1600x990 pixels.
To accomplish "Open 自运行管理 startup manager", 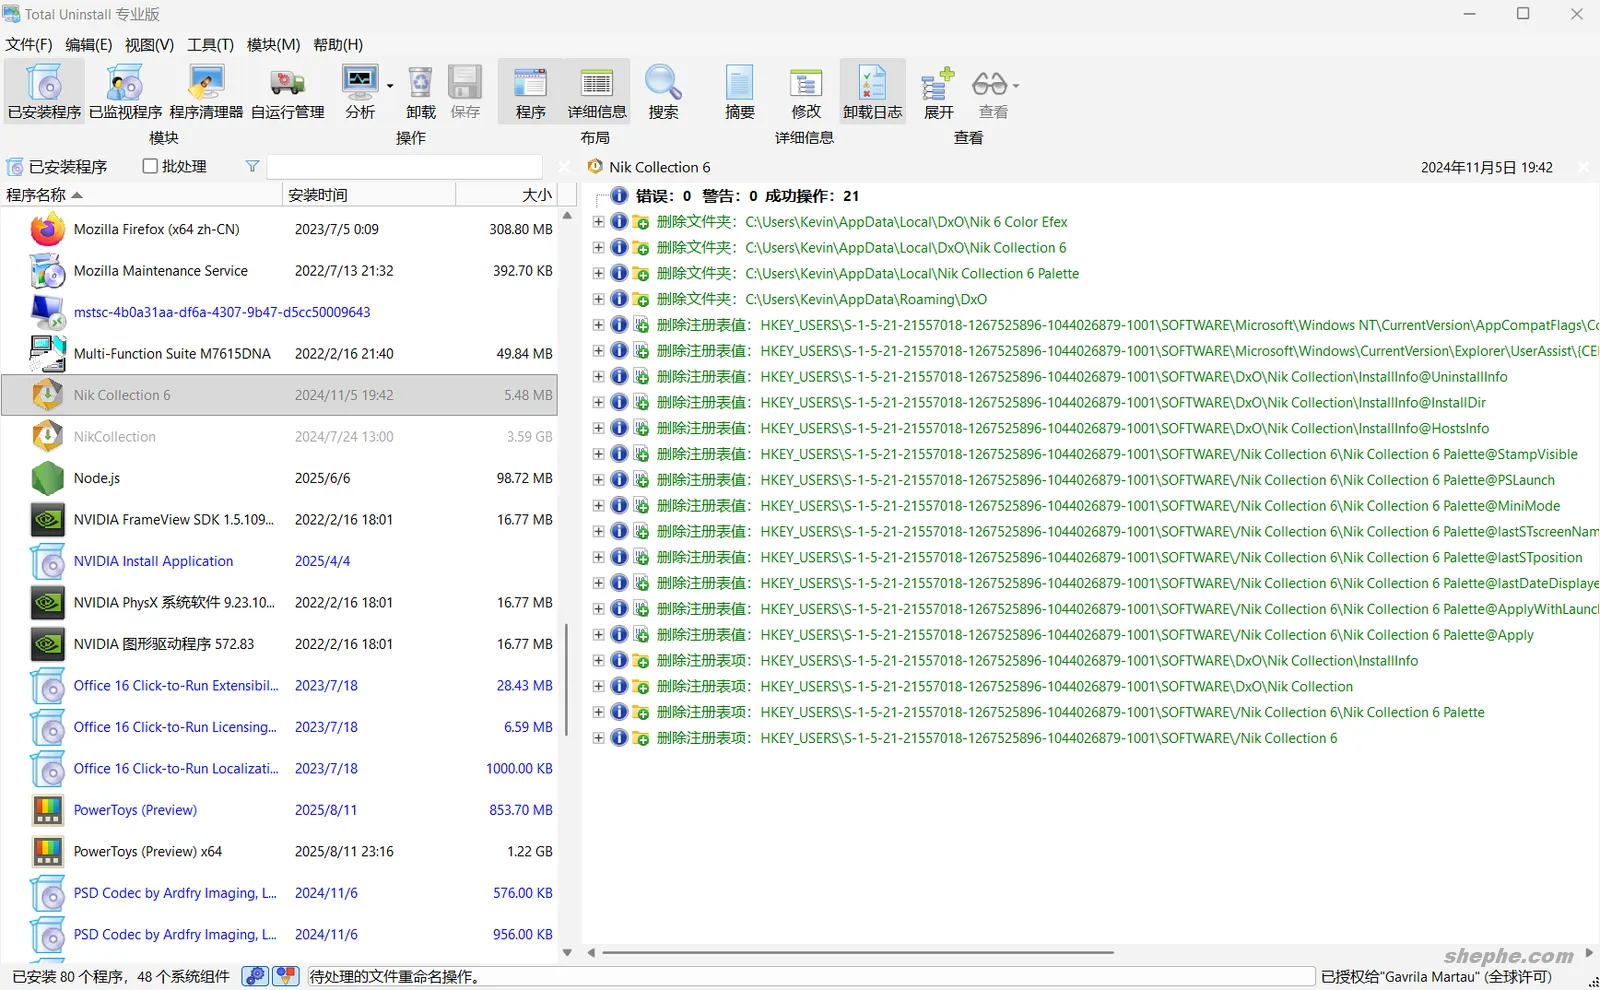I will pyautogui.click(x=287, y=92).
